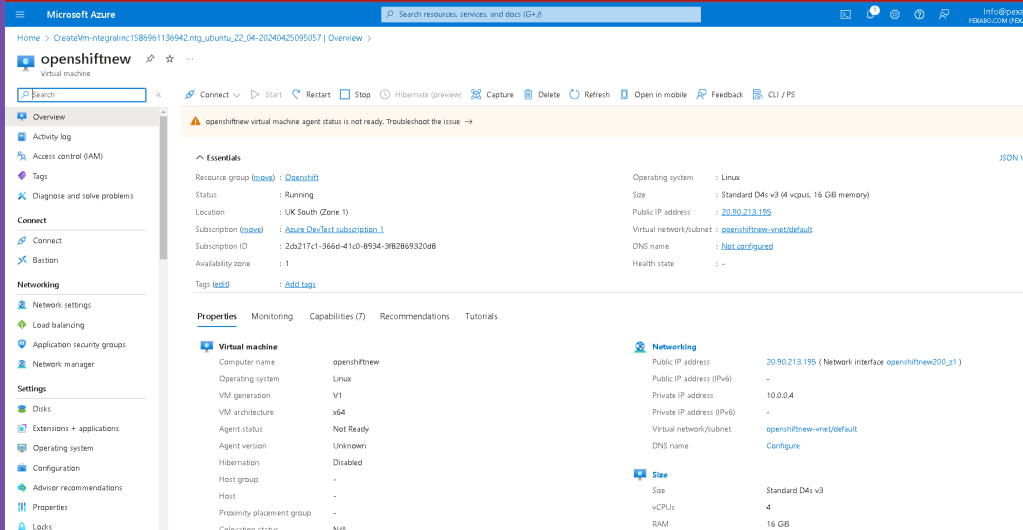Screen dimensions: 1023x530
Task: Click move next to Resource group
Action: pos(263,178)
